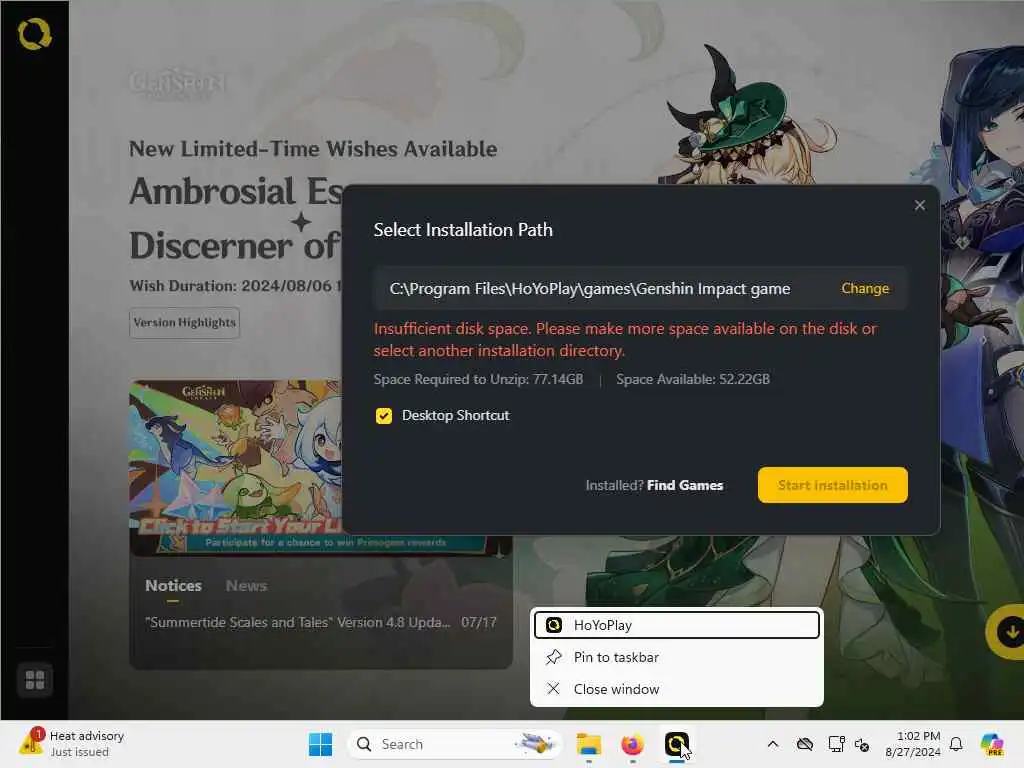The image size is (1024, 768).
Task: Open the Heat advisory weather widget
Action: (x=72, y=744)
